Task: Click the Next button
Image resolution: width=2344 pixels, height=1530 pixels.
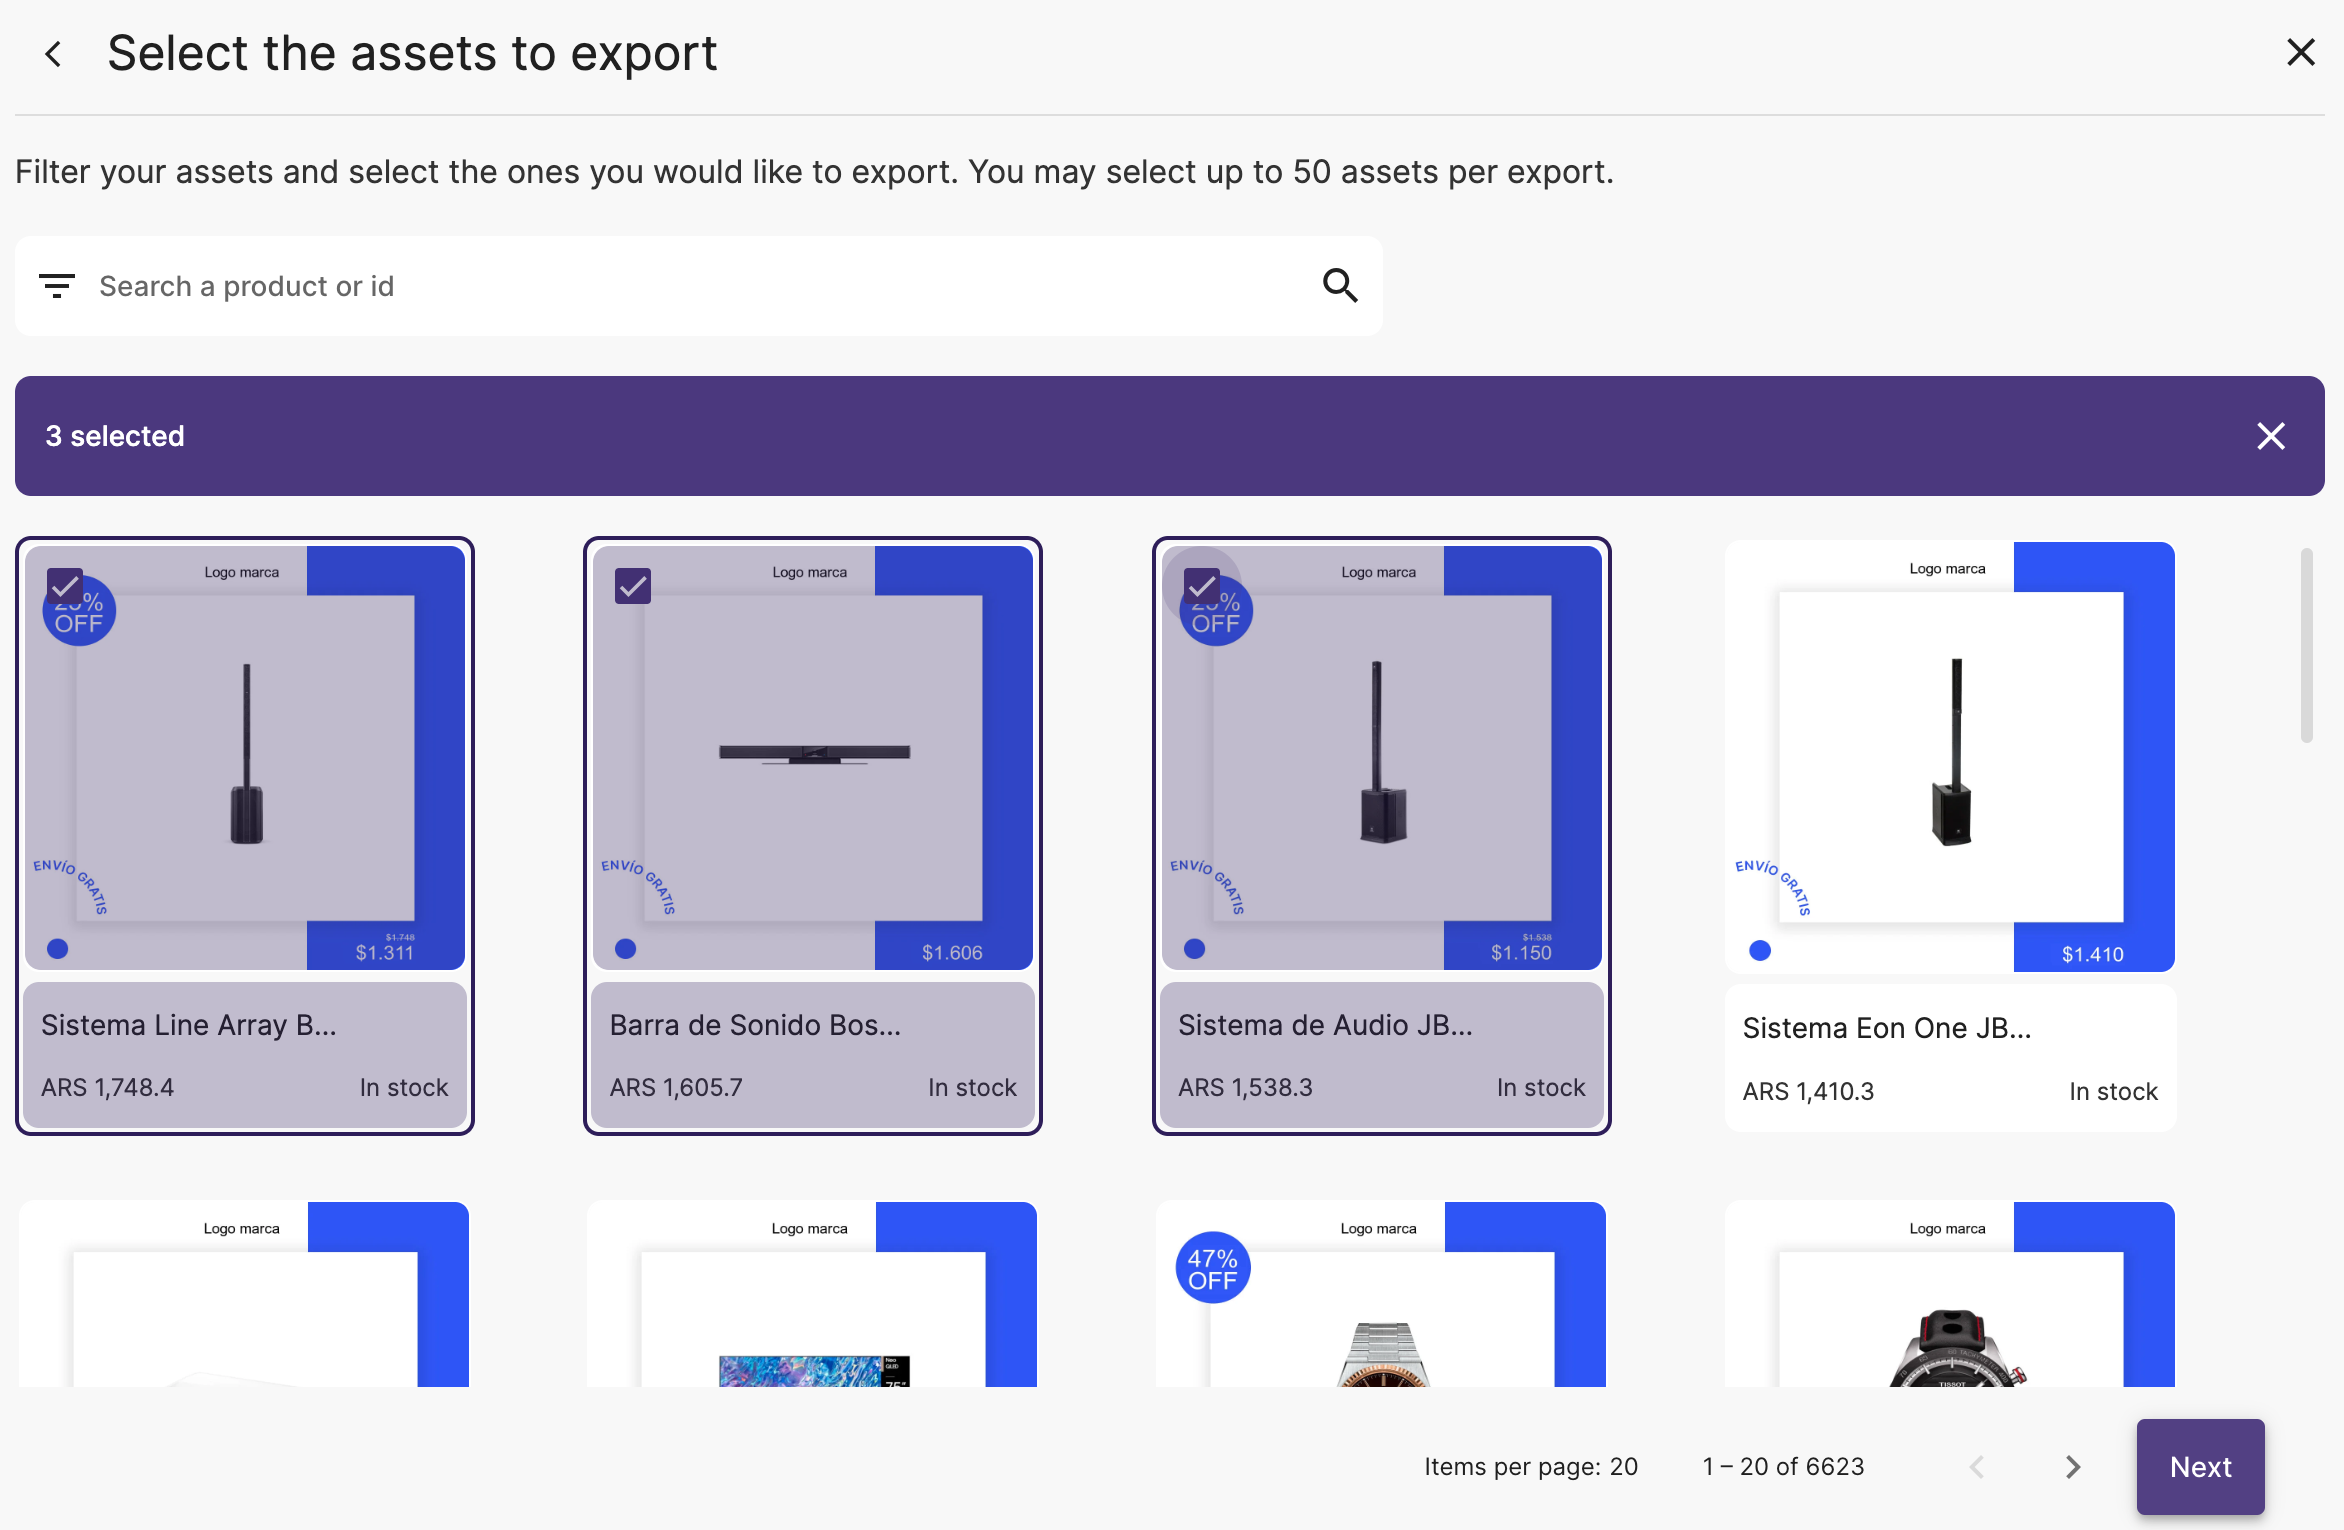Action: tap(2200, 1467)
